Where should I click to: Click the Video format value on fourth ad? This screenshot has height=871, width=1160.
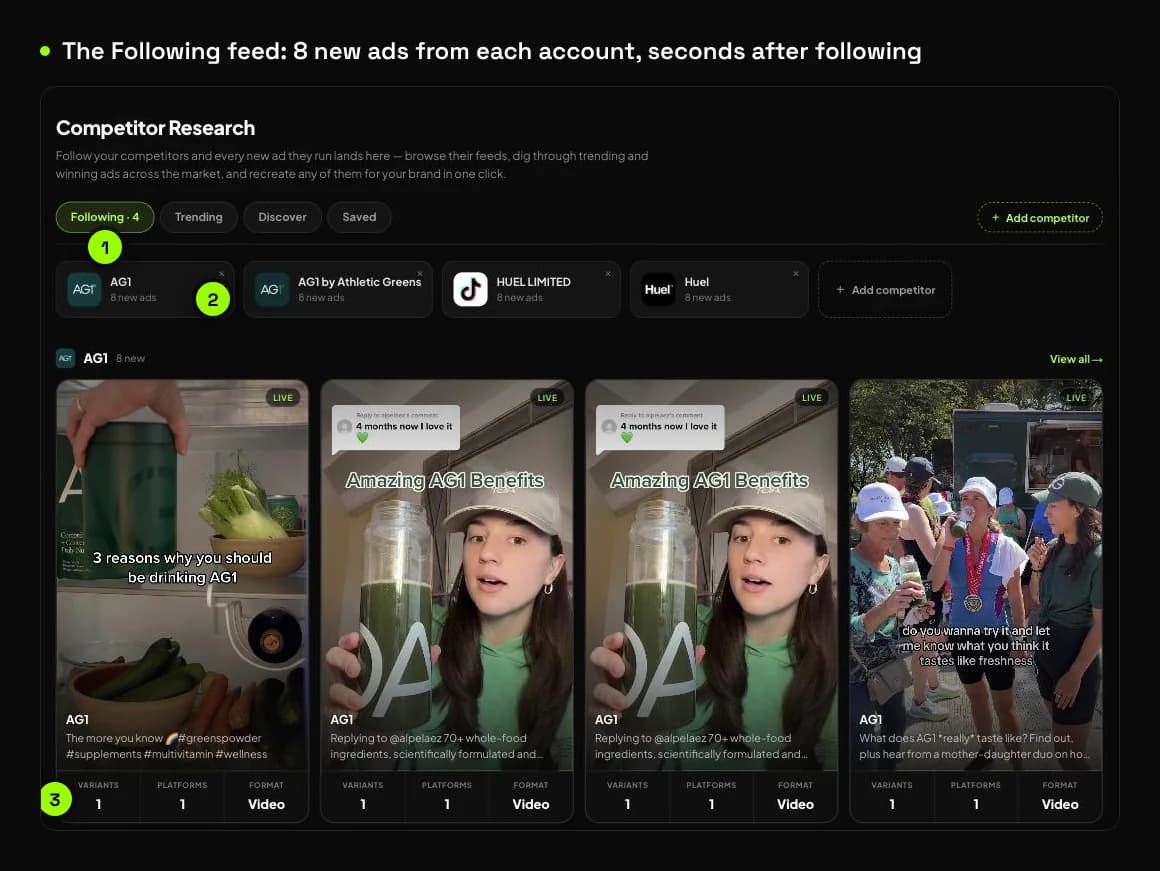point(1060,804)
